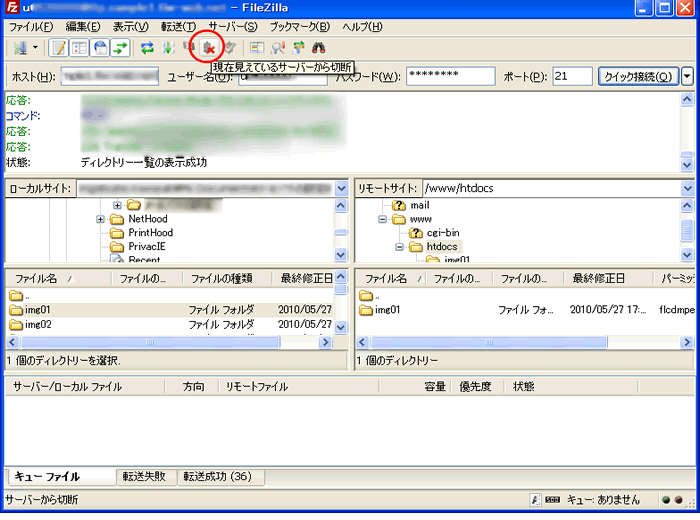
Task: Click the ホスト host input field
Action: click(x=110, y=76)
